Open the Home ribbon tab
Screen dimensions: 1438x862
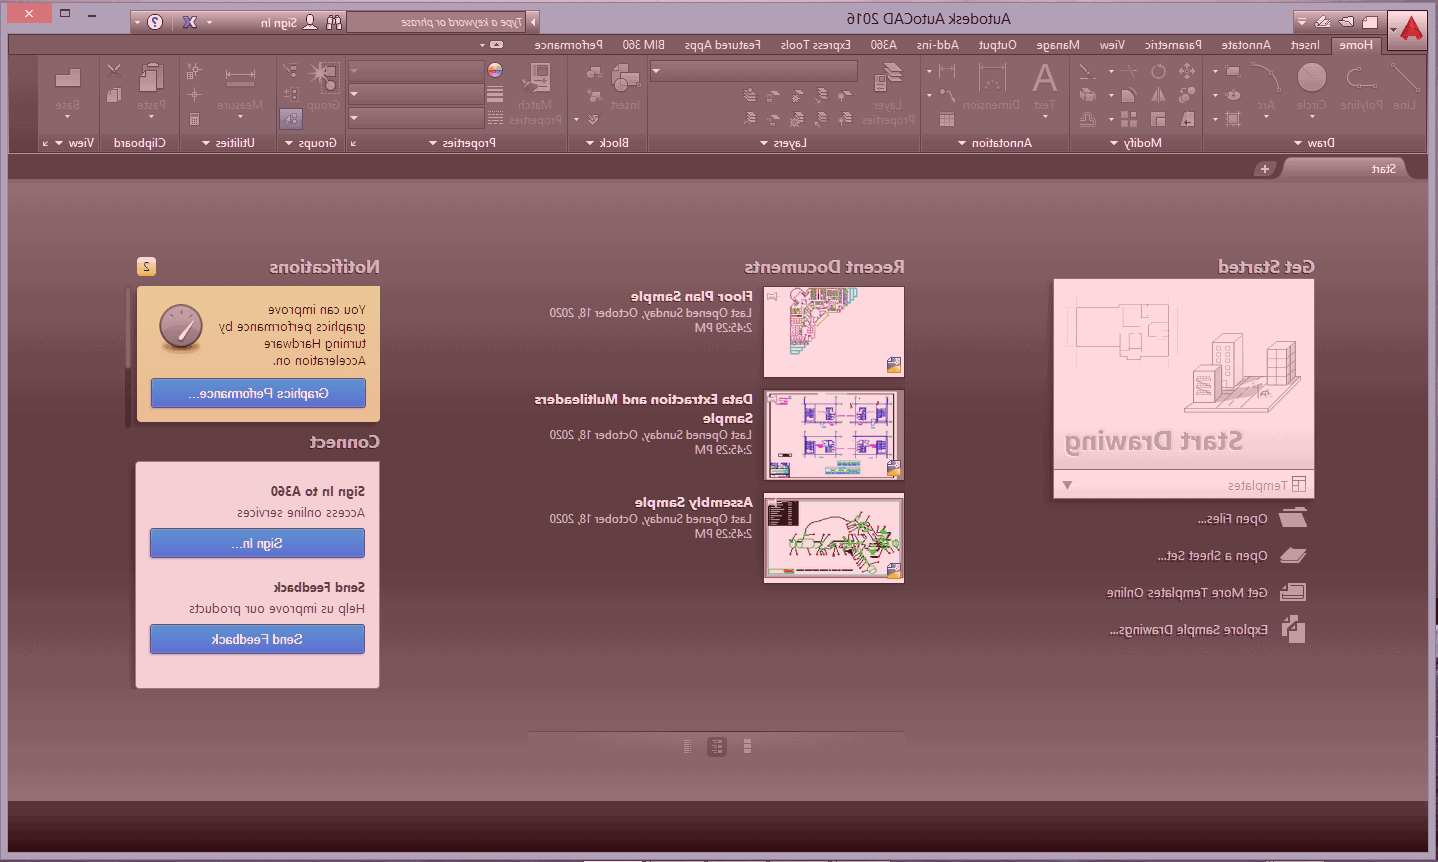coord(1356,45)
